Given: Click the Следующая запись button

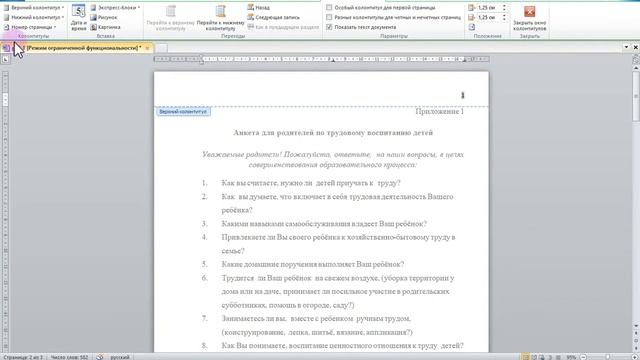Looking at the screenshot, I should [x=273, y=17].
